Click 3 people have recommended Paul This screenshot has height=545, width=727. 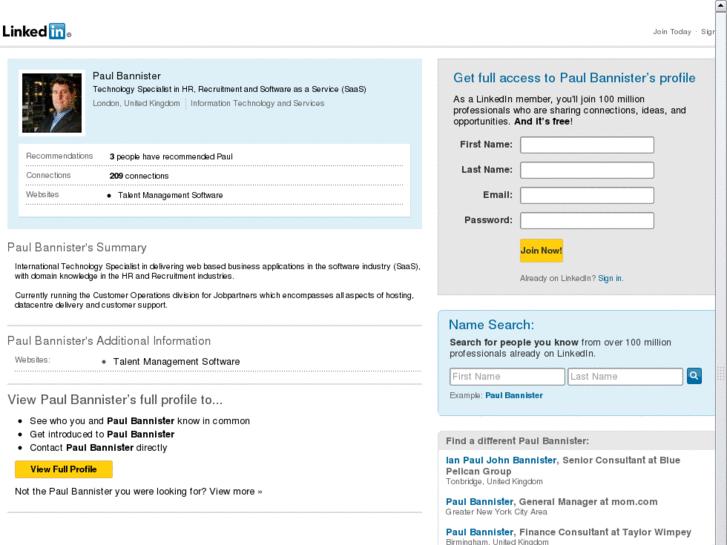coord(171,157)
